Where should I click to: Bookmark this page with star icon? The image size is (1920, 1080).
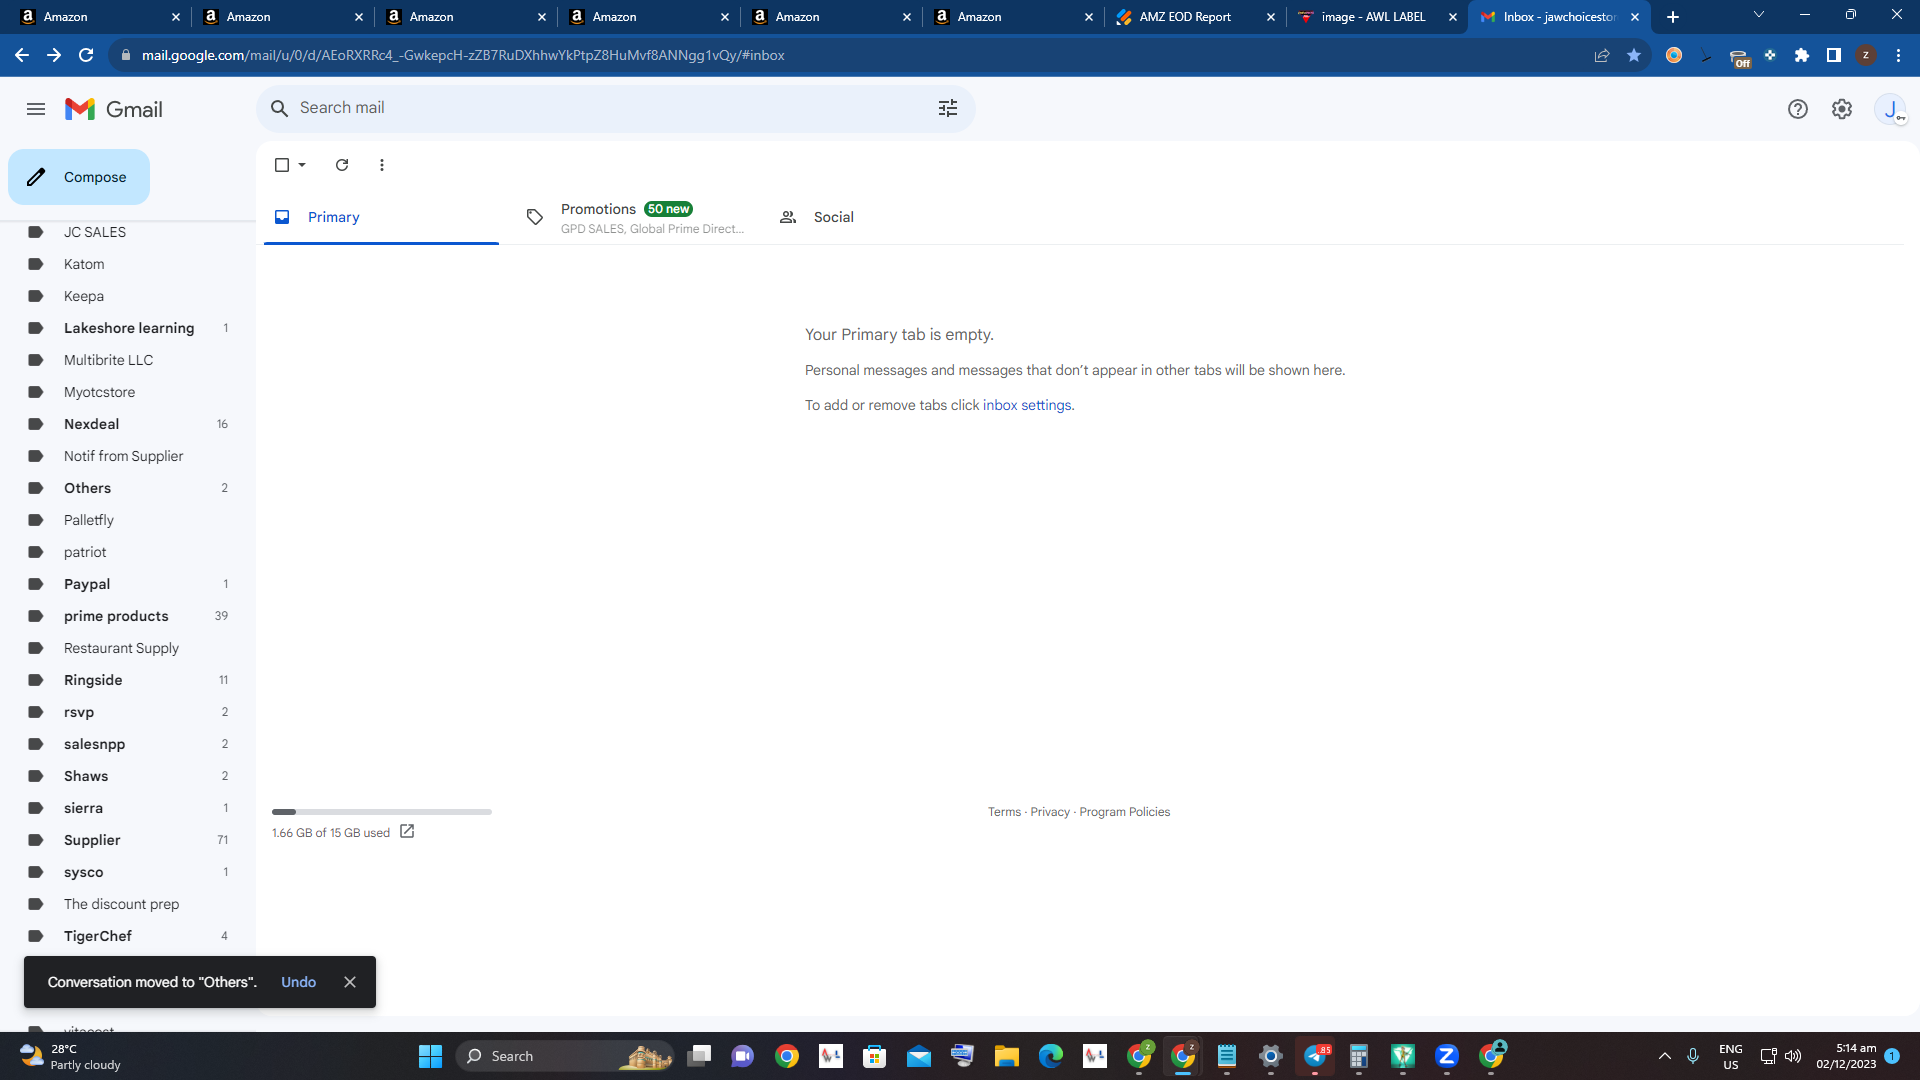point(1634,55)
